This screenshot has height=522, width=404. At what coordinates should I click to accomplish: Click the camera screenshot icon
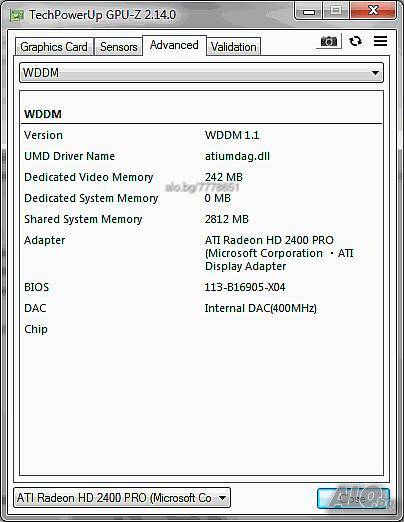pos(329,41)
